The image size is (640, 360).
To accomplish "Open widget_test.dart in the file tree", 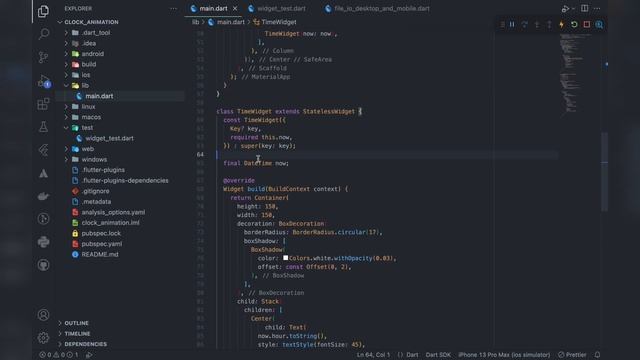I will click(109, 138).
